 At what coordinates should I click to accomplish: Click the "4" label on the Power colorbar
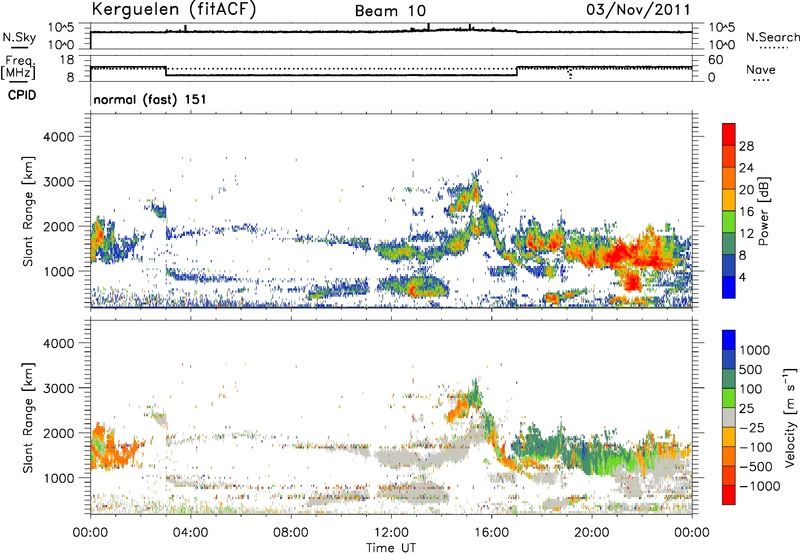(x=742, y=277)
